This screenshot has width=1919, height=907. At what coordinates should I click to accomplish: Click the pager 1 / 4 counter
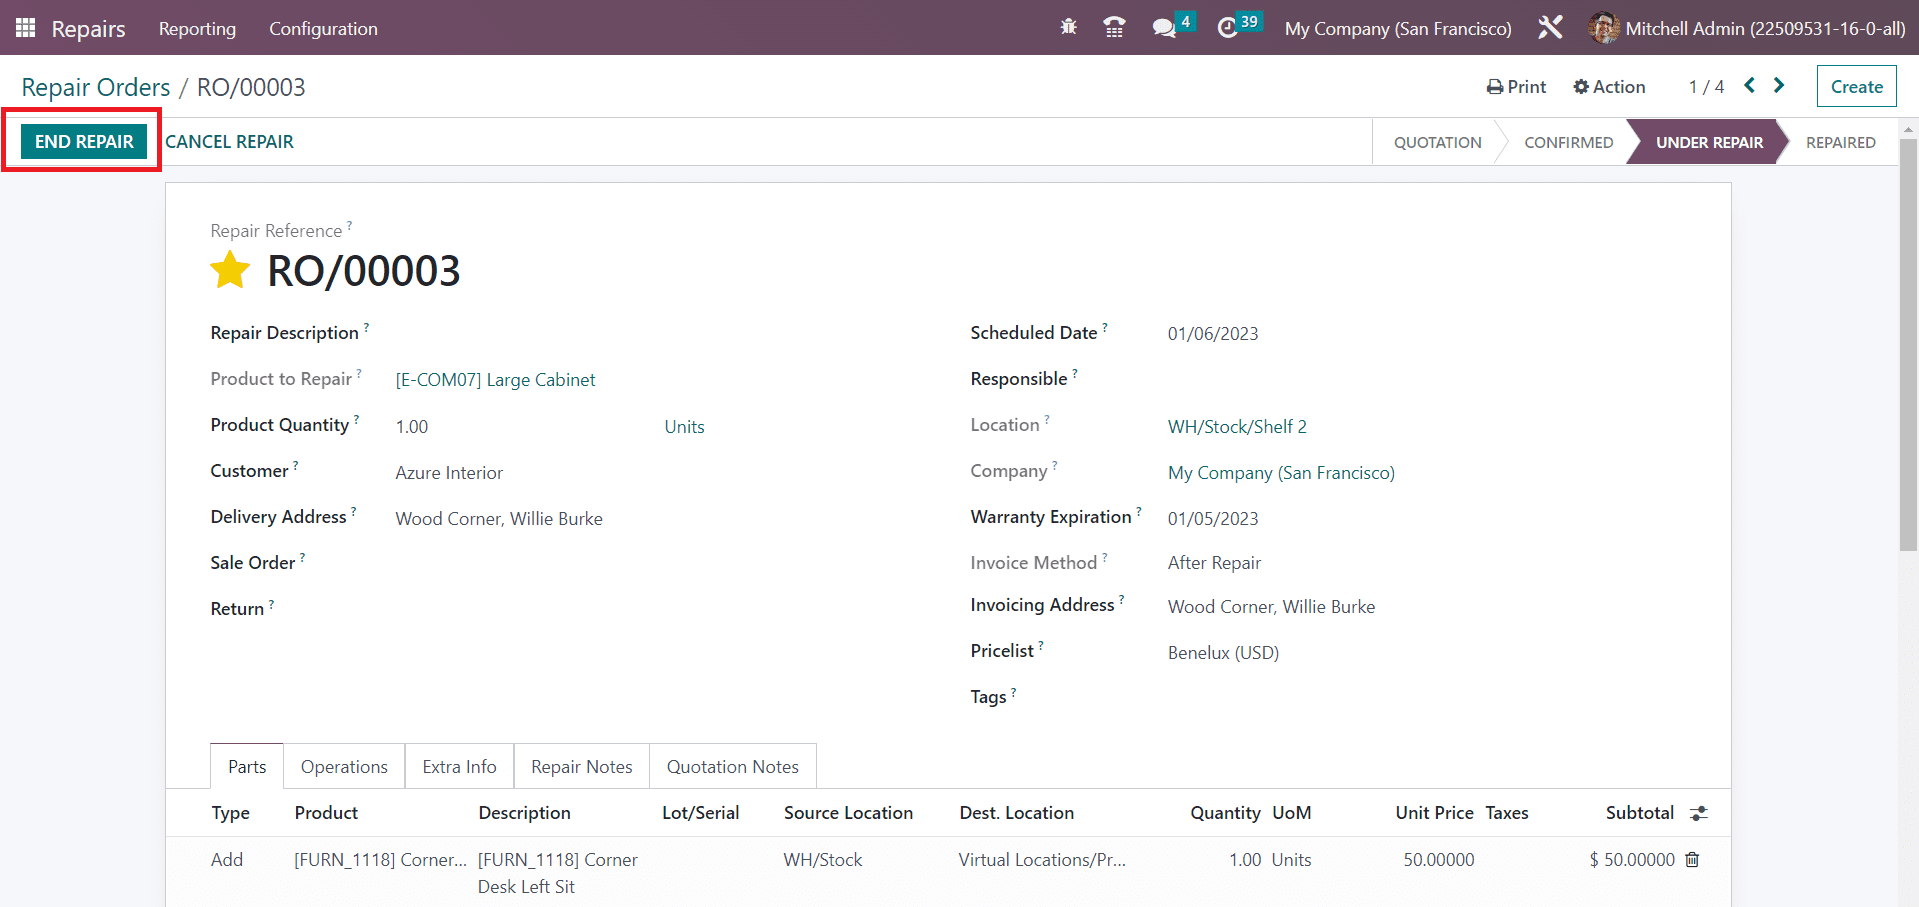(x=1706, y=87)
